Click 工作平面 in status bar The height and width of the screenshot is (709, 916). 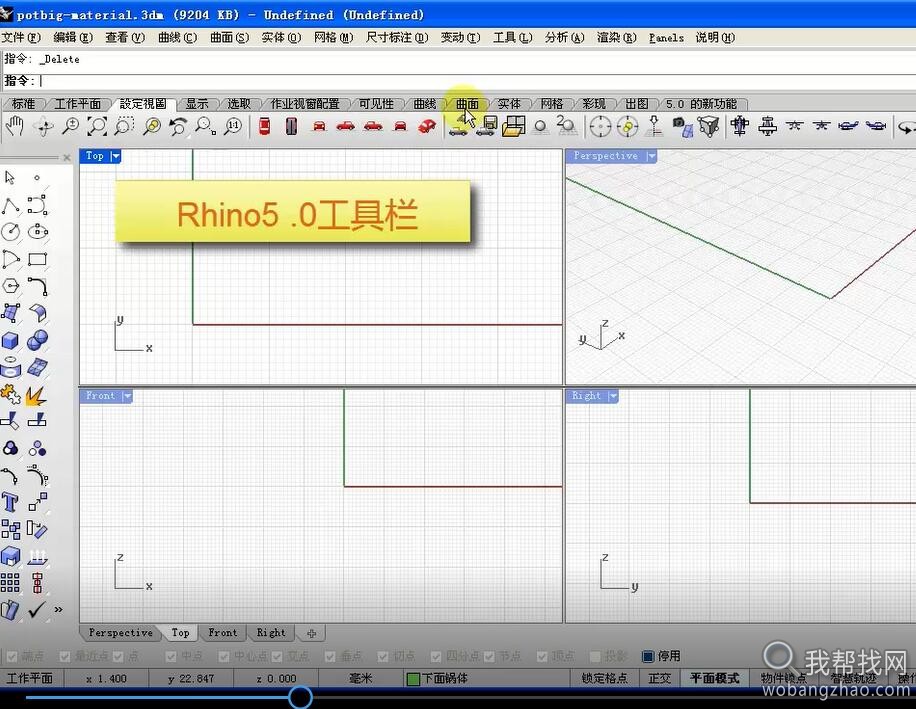coord(30,678)
